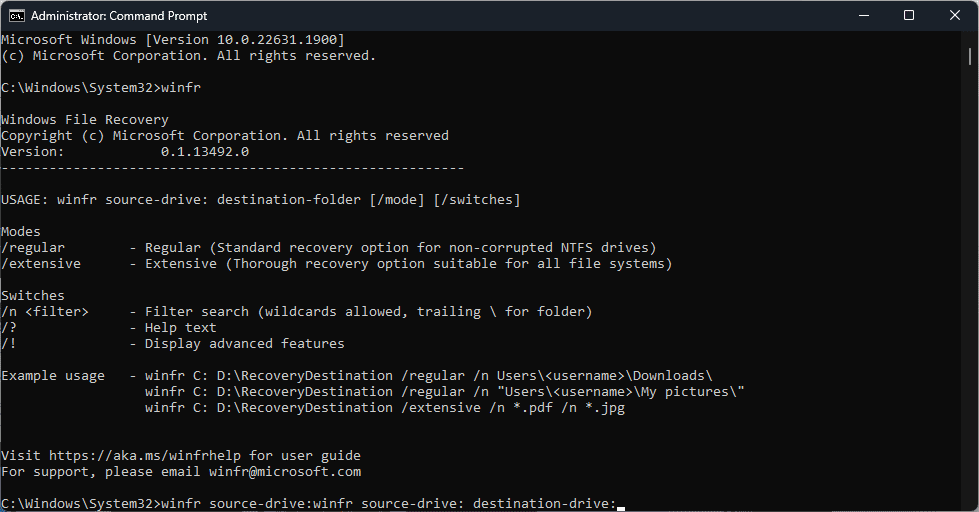Click the winfr@microsoft.com email address
Viewport: 979px width, 512px height.
point(285,472)
